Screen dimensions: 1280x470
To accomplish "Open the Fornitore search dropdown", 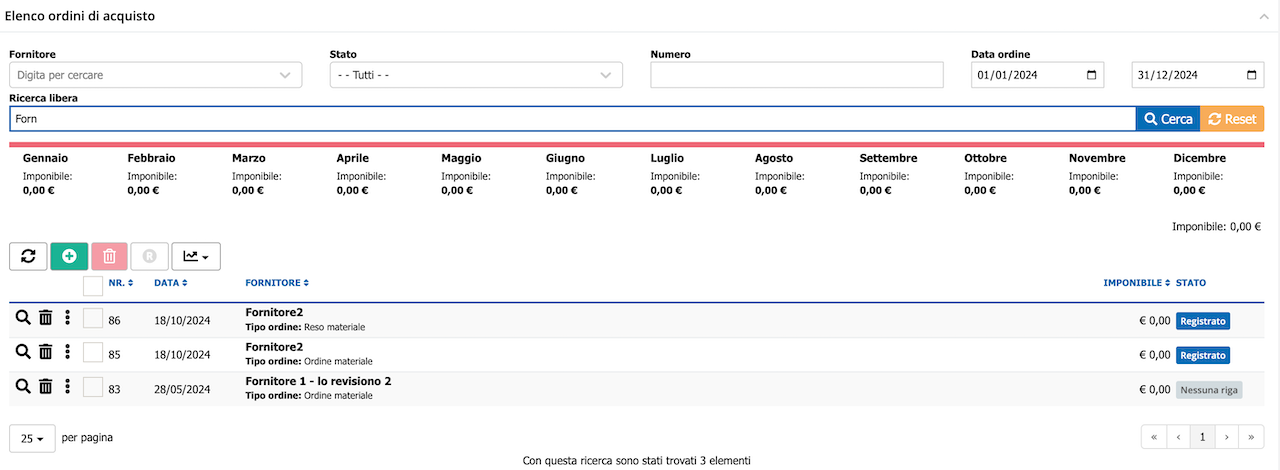I will point(155,75).
